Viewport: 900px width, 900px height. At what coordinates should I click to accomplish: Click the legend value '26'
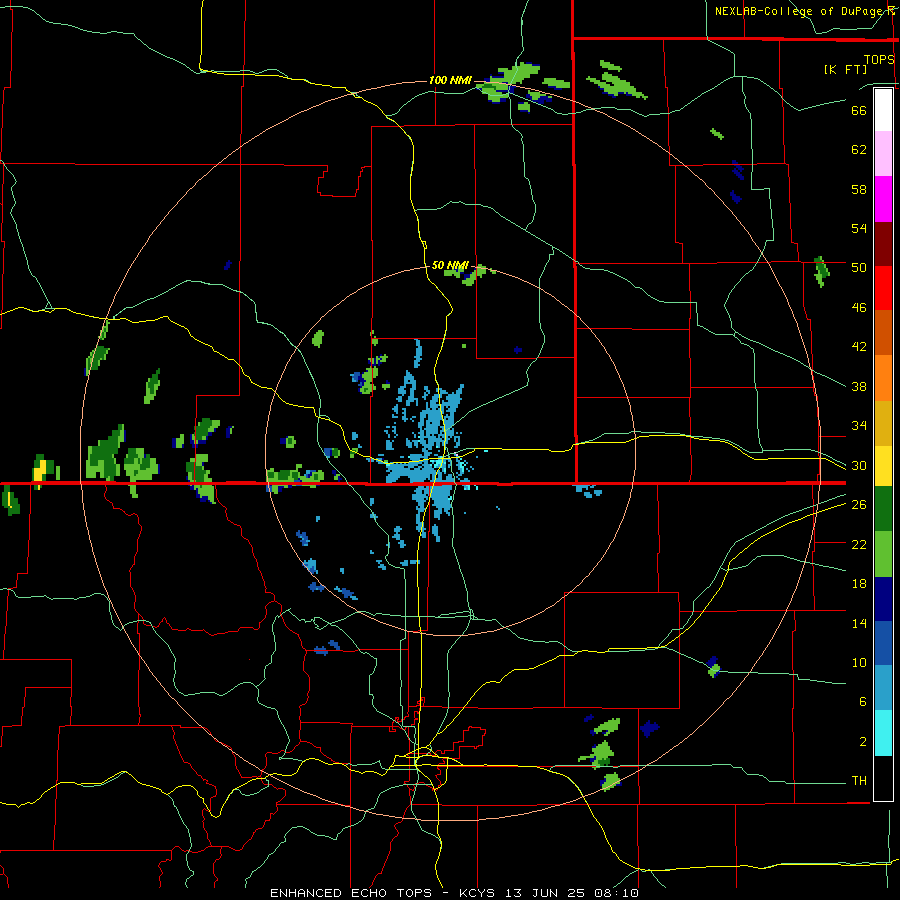pyautogui.click(x=859, y=505)
